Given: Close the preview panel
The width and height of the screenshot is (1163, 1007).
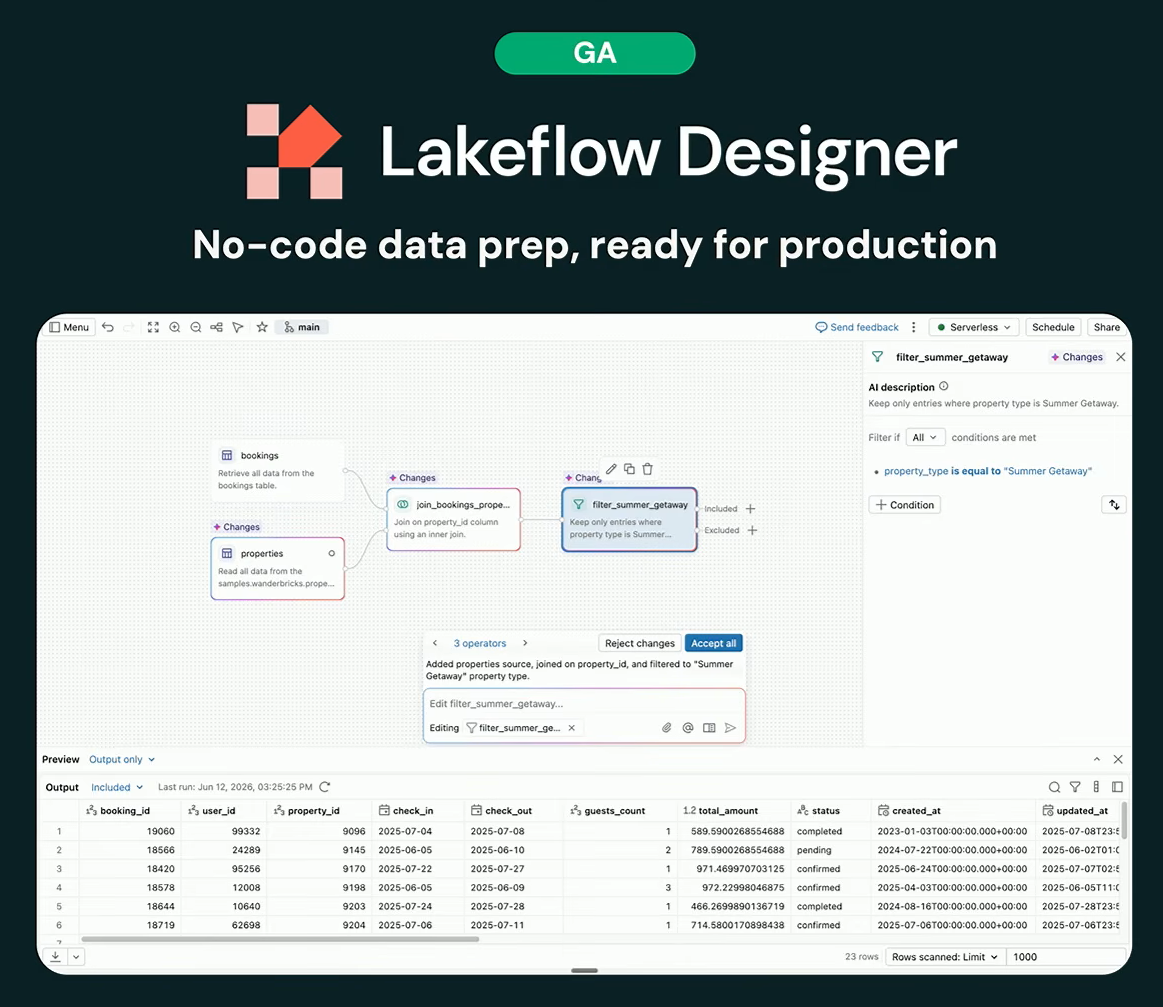Looking at the screenshot, I should [1118, 759].
